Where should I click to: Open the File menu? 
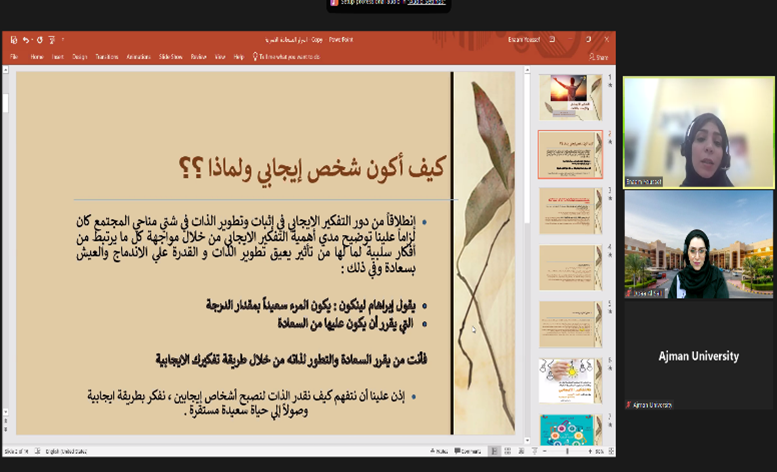click(14, 57)
